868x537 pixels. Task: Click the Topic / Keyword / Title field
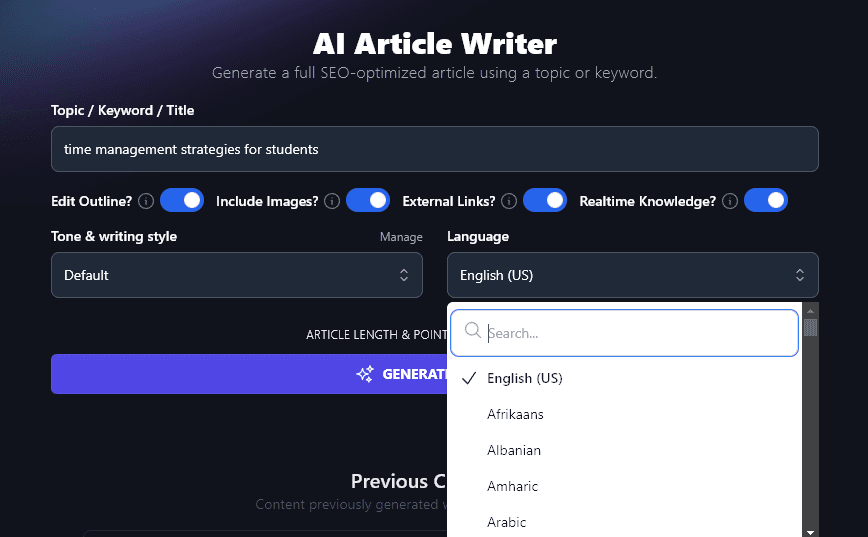pos(435,149)
